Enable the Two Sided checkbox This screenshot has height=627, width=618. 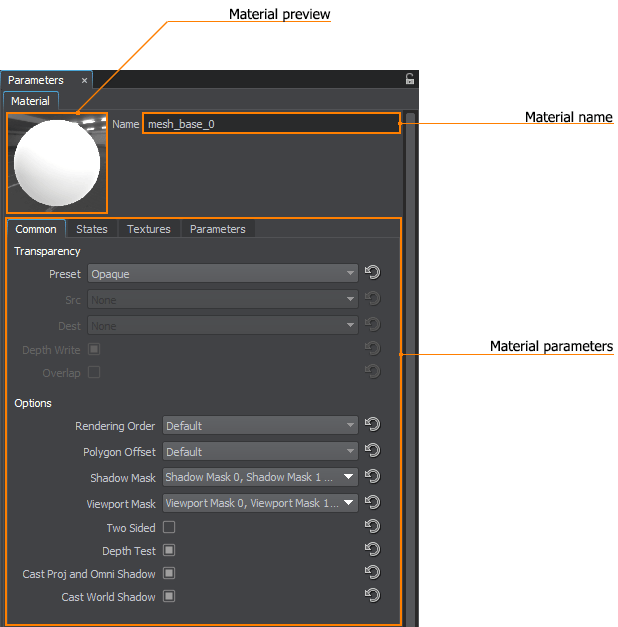[x=169, y=527]
